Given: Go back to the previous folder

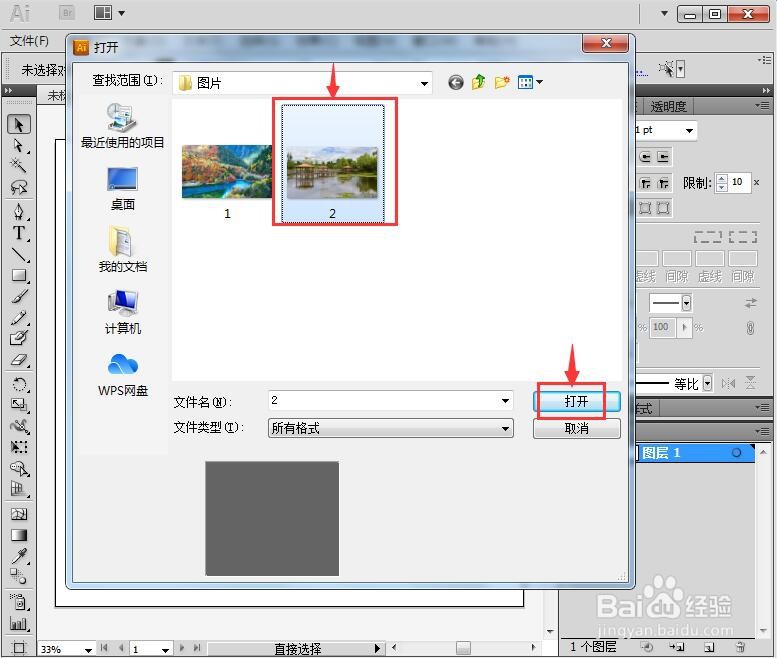Looking at the screenshot, I should click(456, 82).
